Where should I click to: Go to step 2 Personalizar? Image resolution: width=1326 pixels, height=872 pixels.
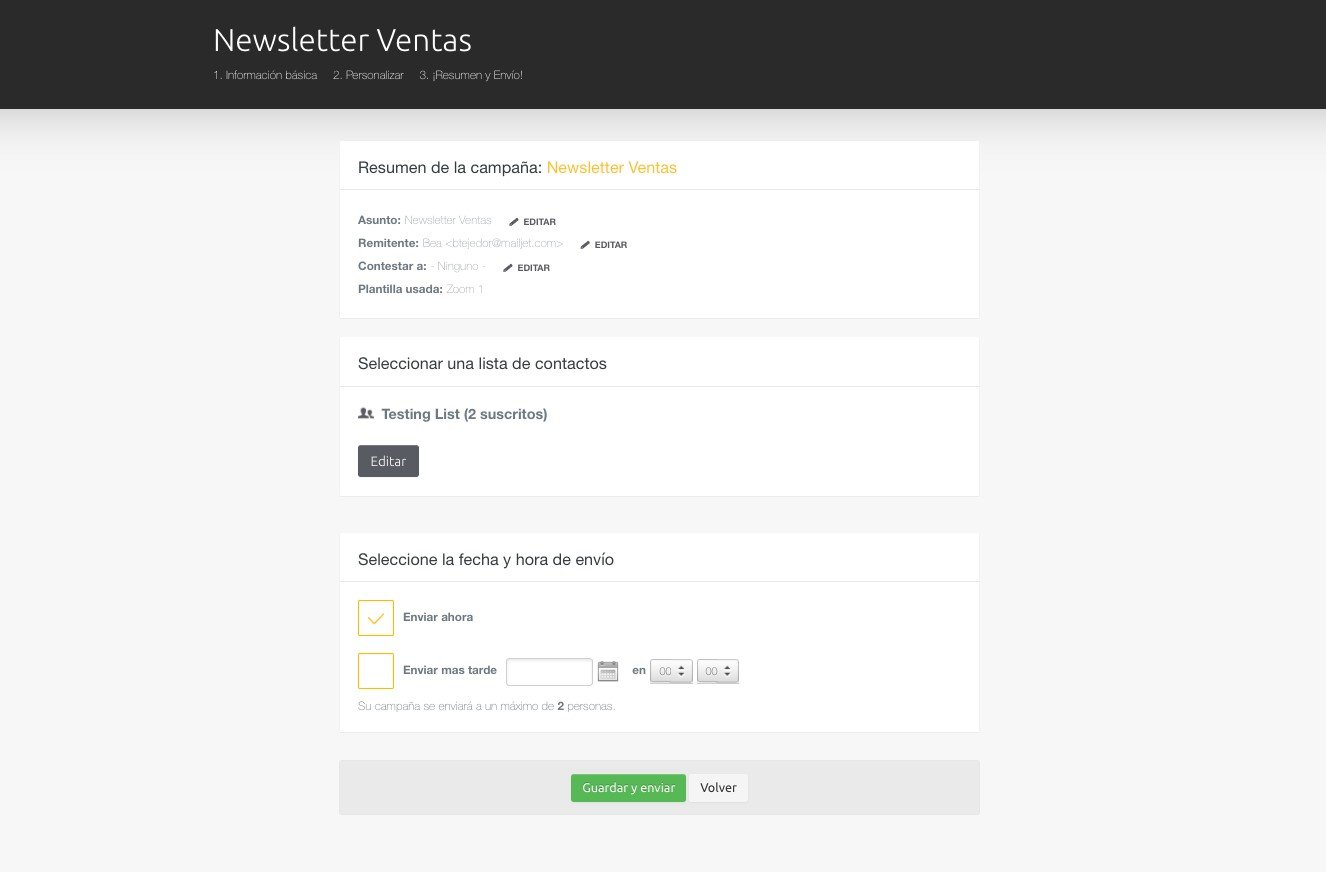click(368, 75)
